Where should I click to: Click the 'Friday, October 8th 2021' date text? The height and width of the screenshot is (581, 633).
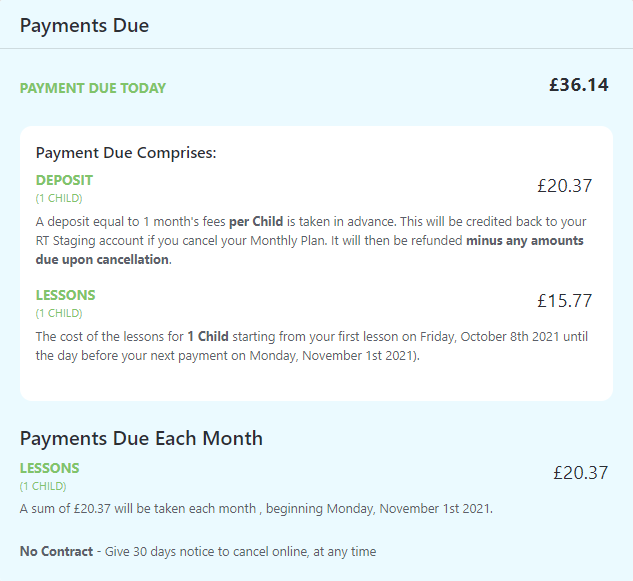pos(489,337)
